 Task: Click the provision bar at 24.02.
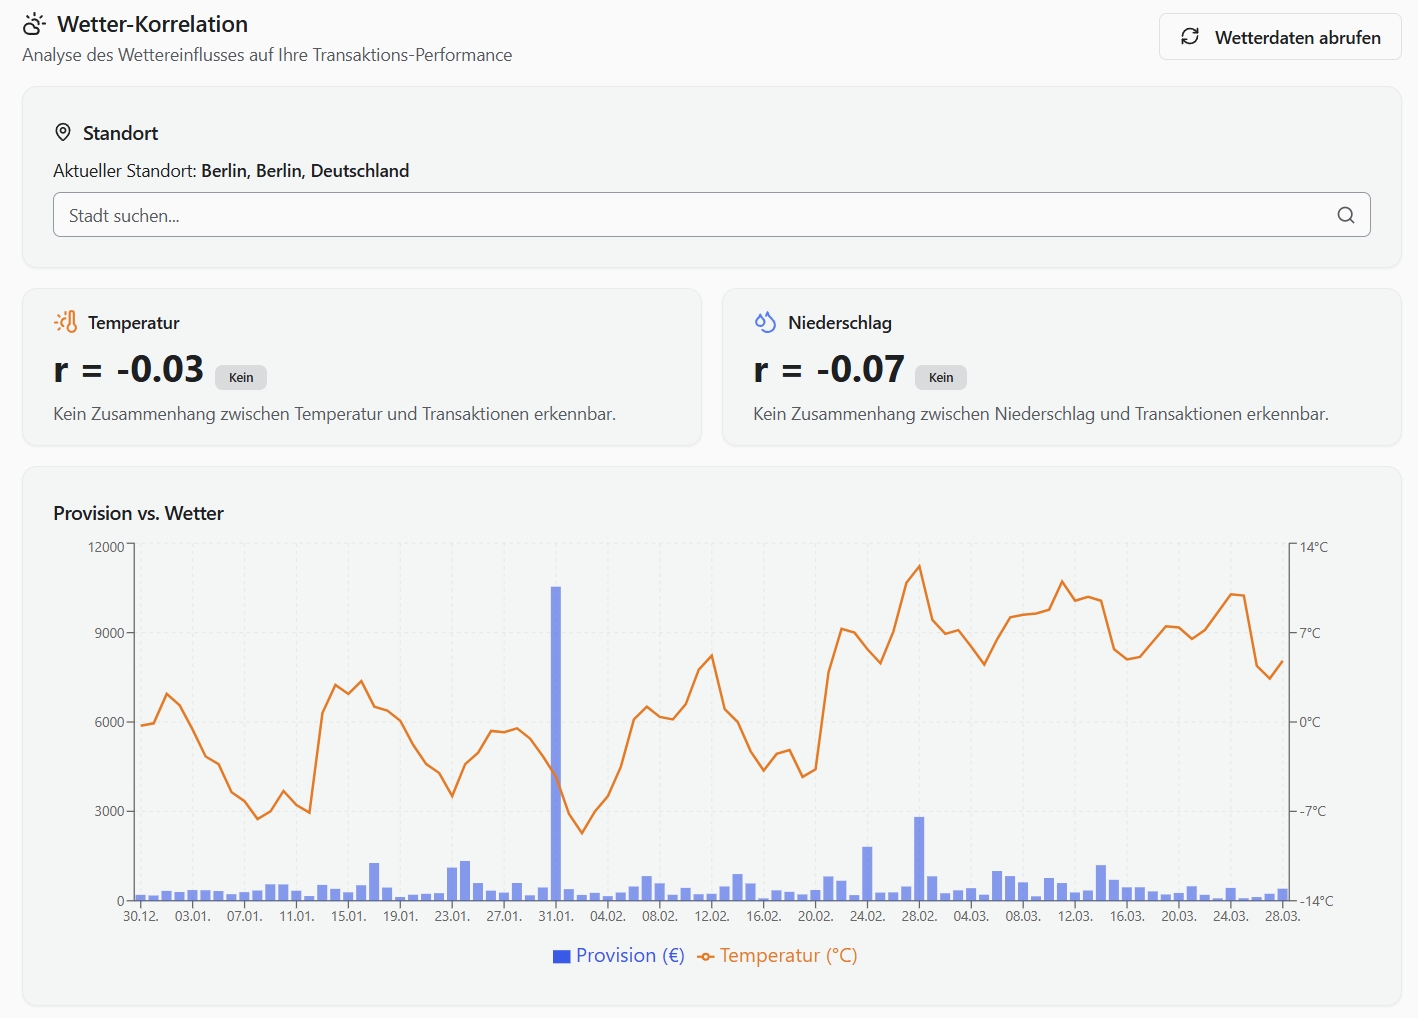(867, 873)
